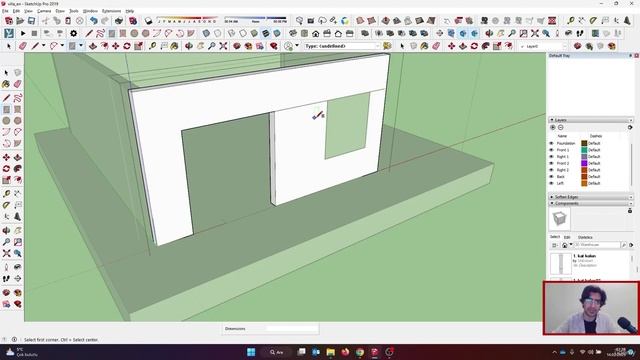Choose the Tape Measure tool in left toolbar
Image resolution: width=640 pixels, height=360 pixels.
pos(6,194)
